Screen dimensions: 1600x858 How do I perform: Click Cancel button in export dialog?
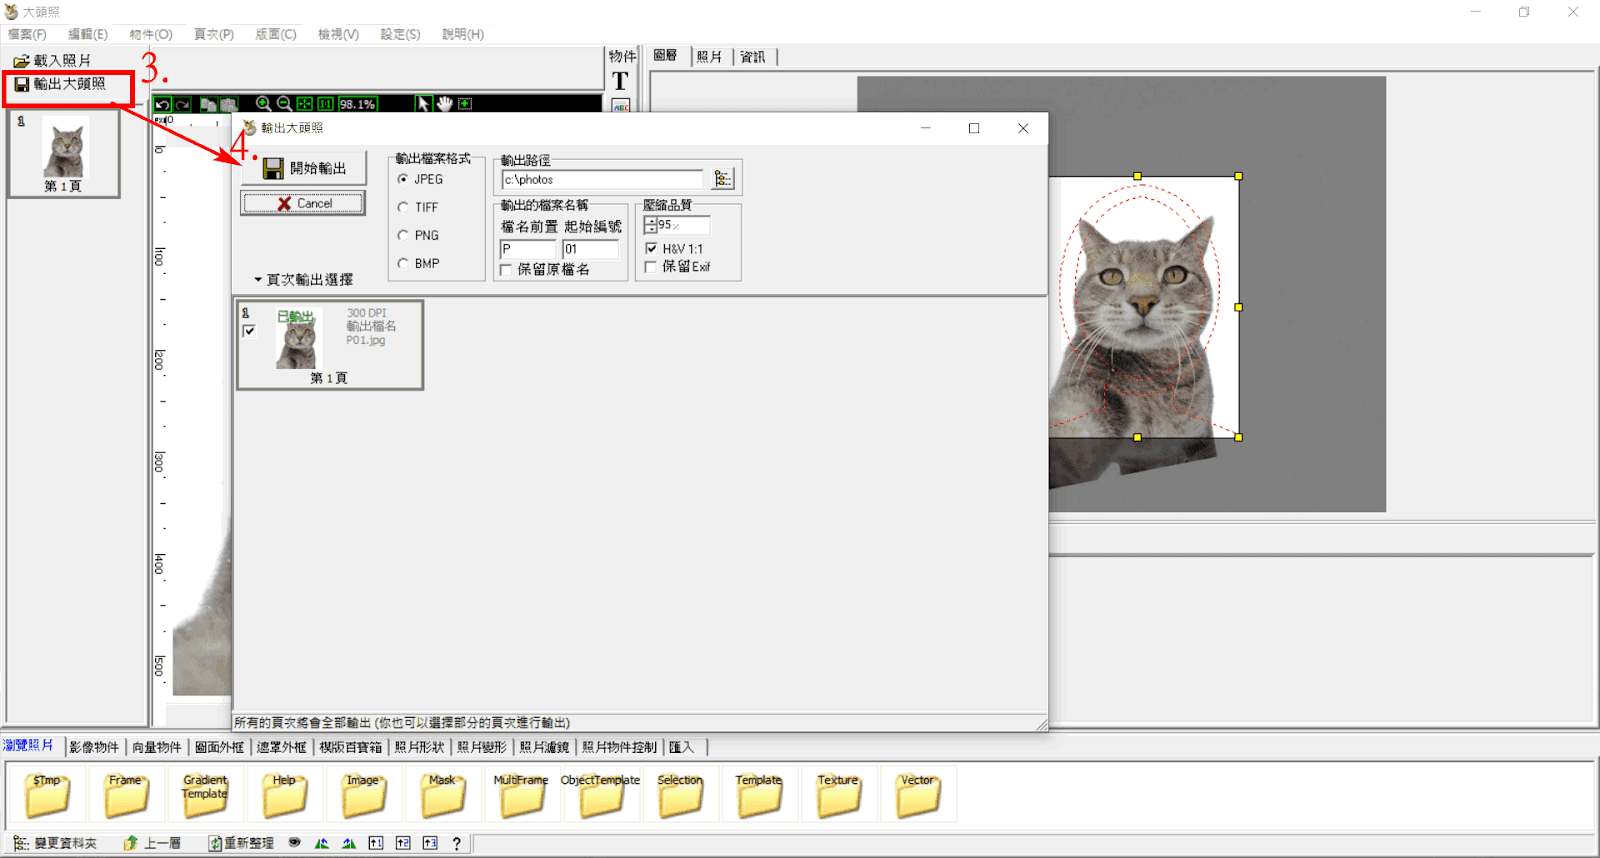tap(303, 203)
